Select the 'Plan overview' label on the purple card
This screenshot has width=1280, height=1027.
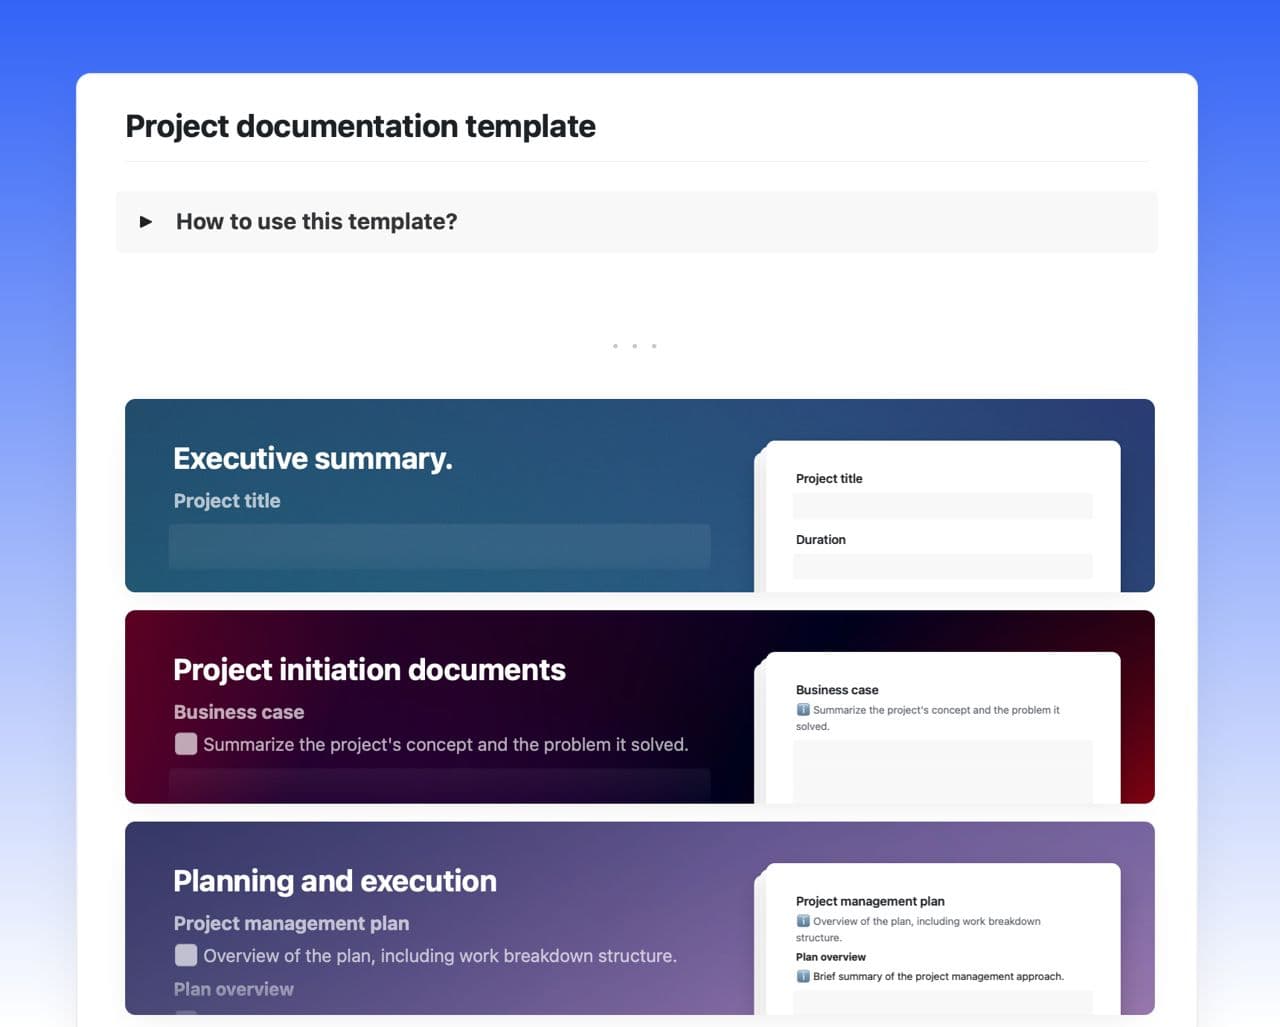pos(233,989)
